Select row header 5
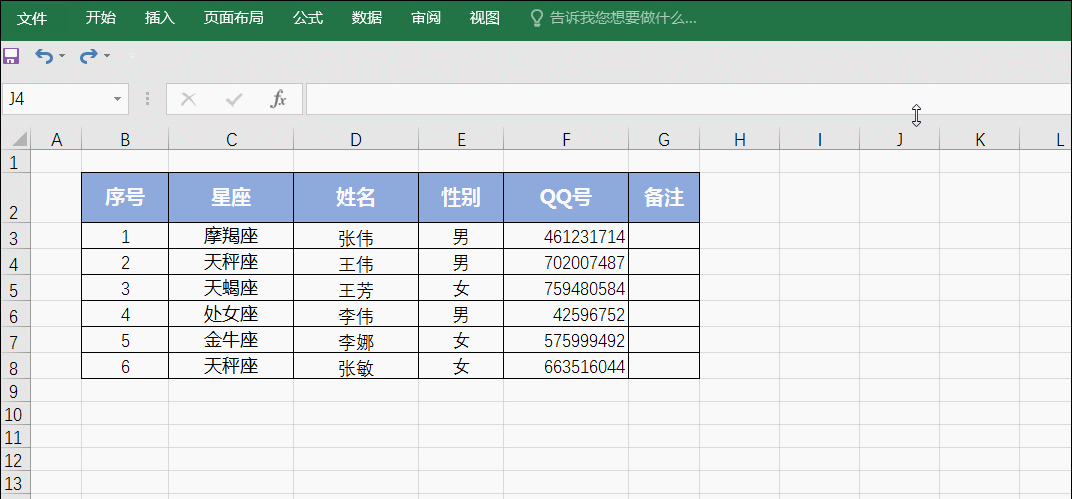 point(14,290)
